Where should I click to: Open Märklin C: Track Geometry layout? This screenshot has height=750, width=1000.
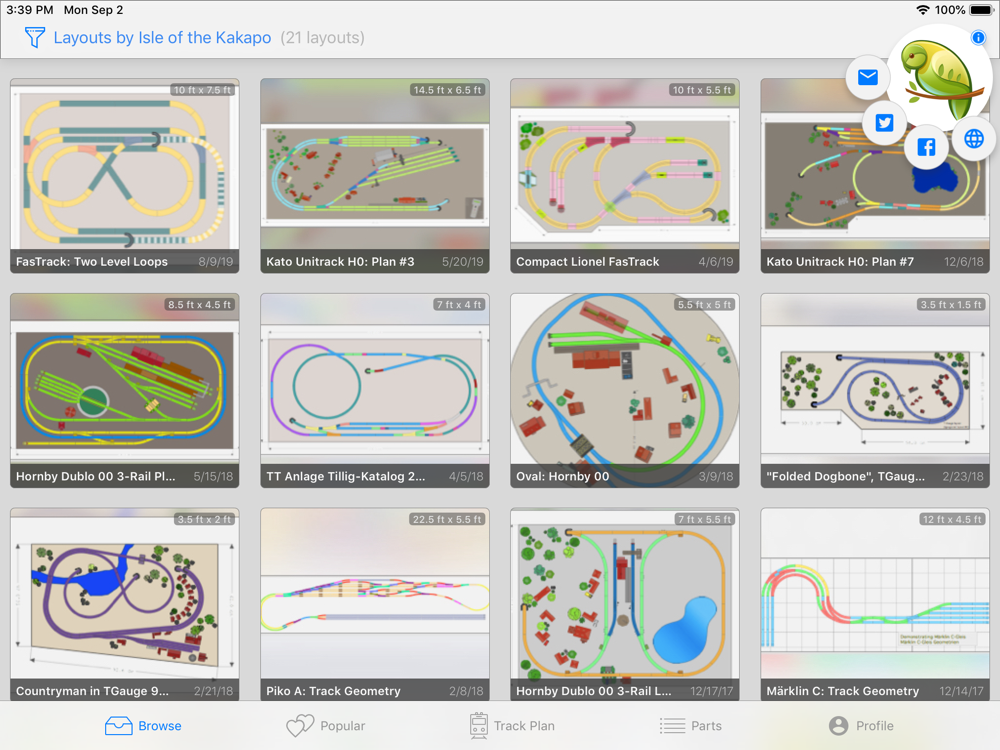874,605
